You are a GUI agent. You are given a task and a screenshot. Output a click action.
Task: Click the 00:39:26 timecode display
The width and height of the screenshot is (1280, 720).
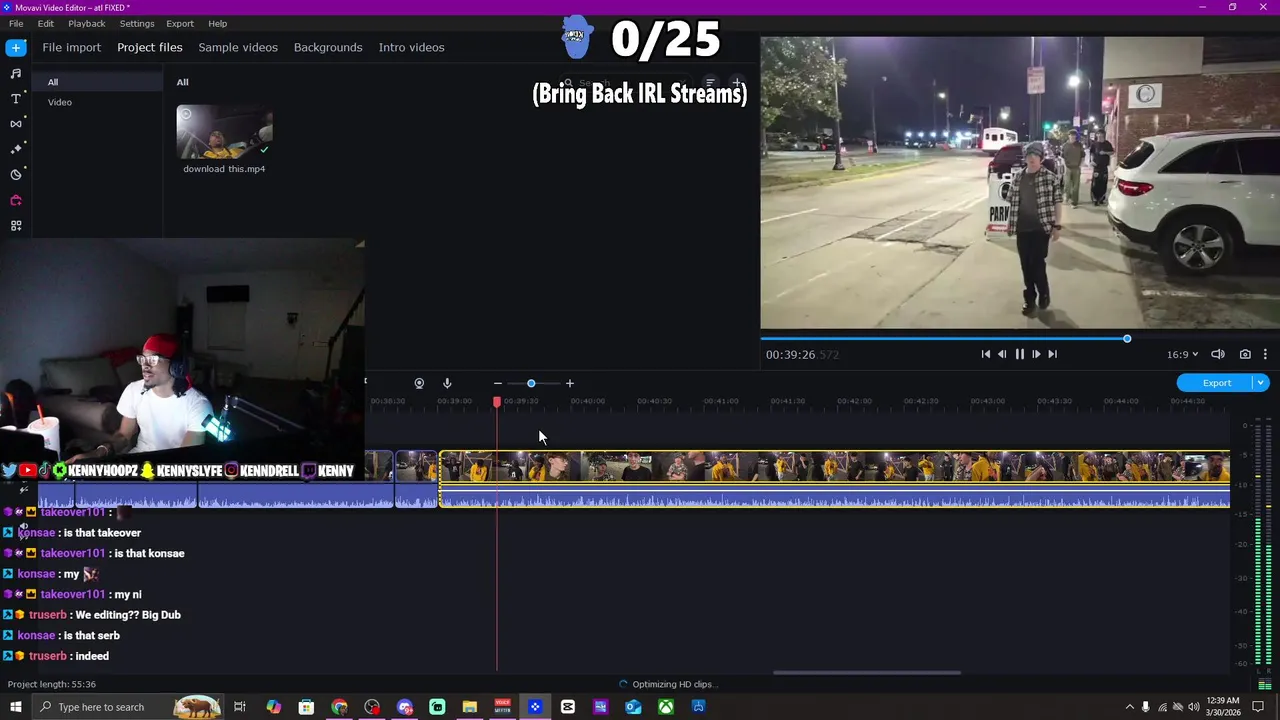tap(802, 354)
